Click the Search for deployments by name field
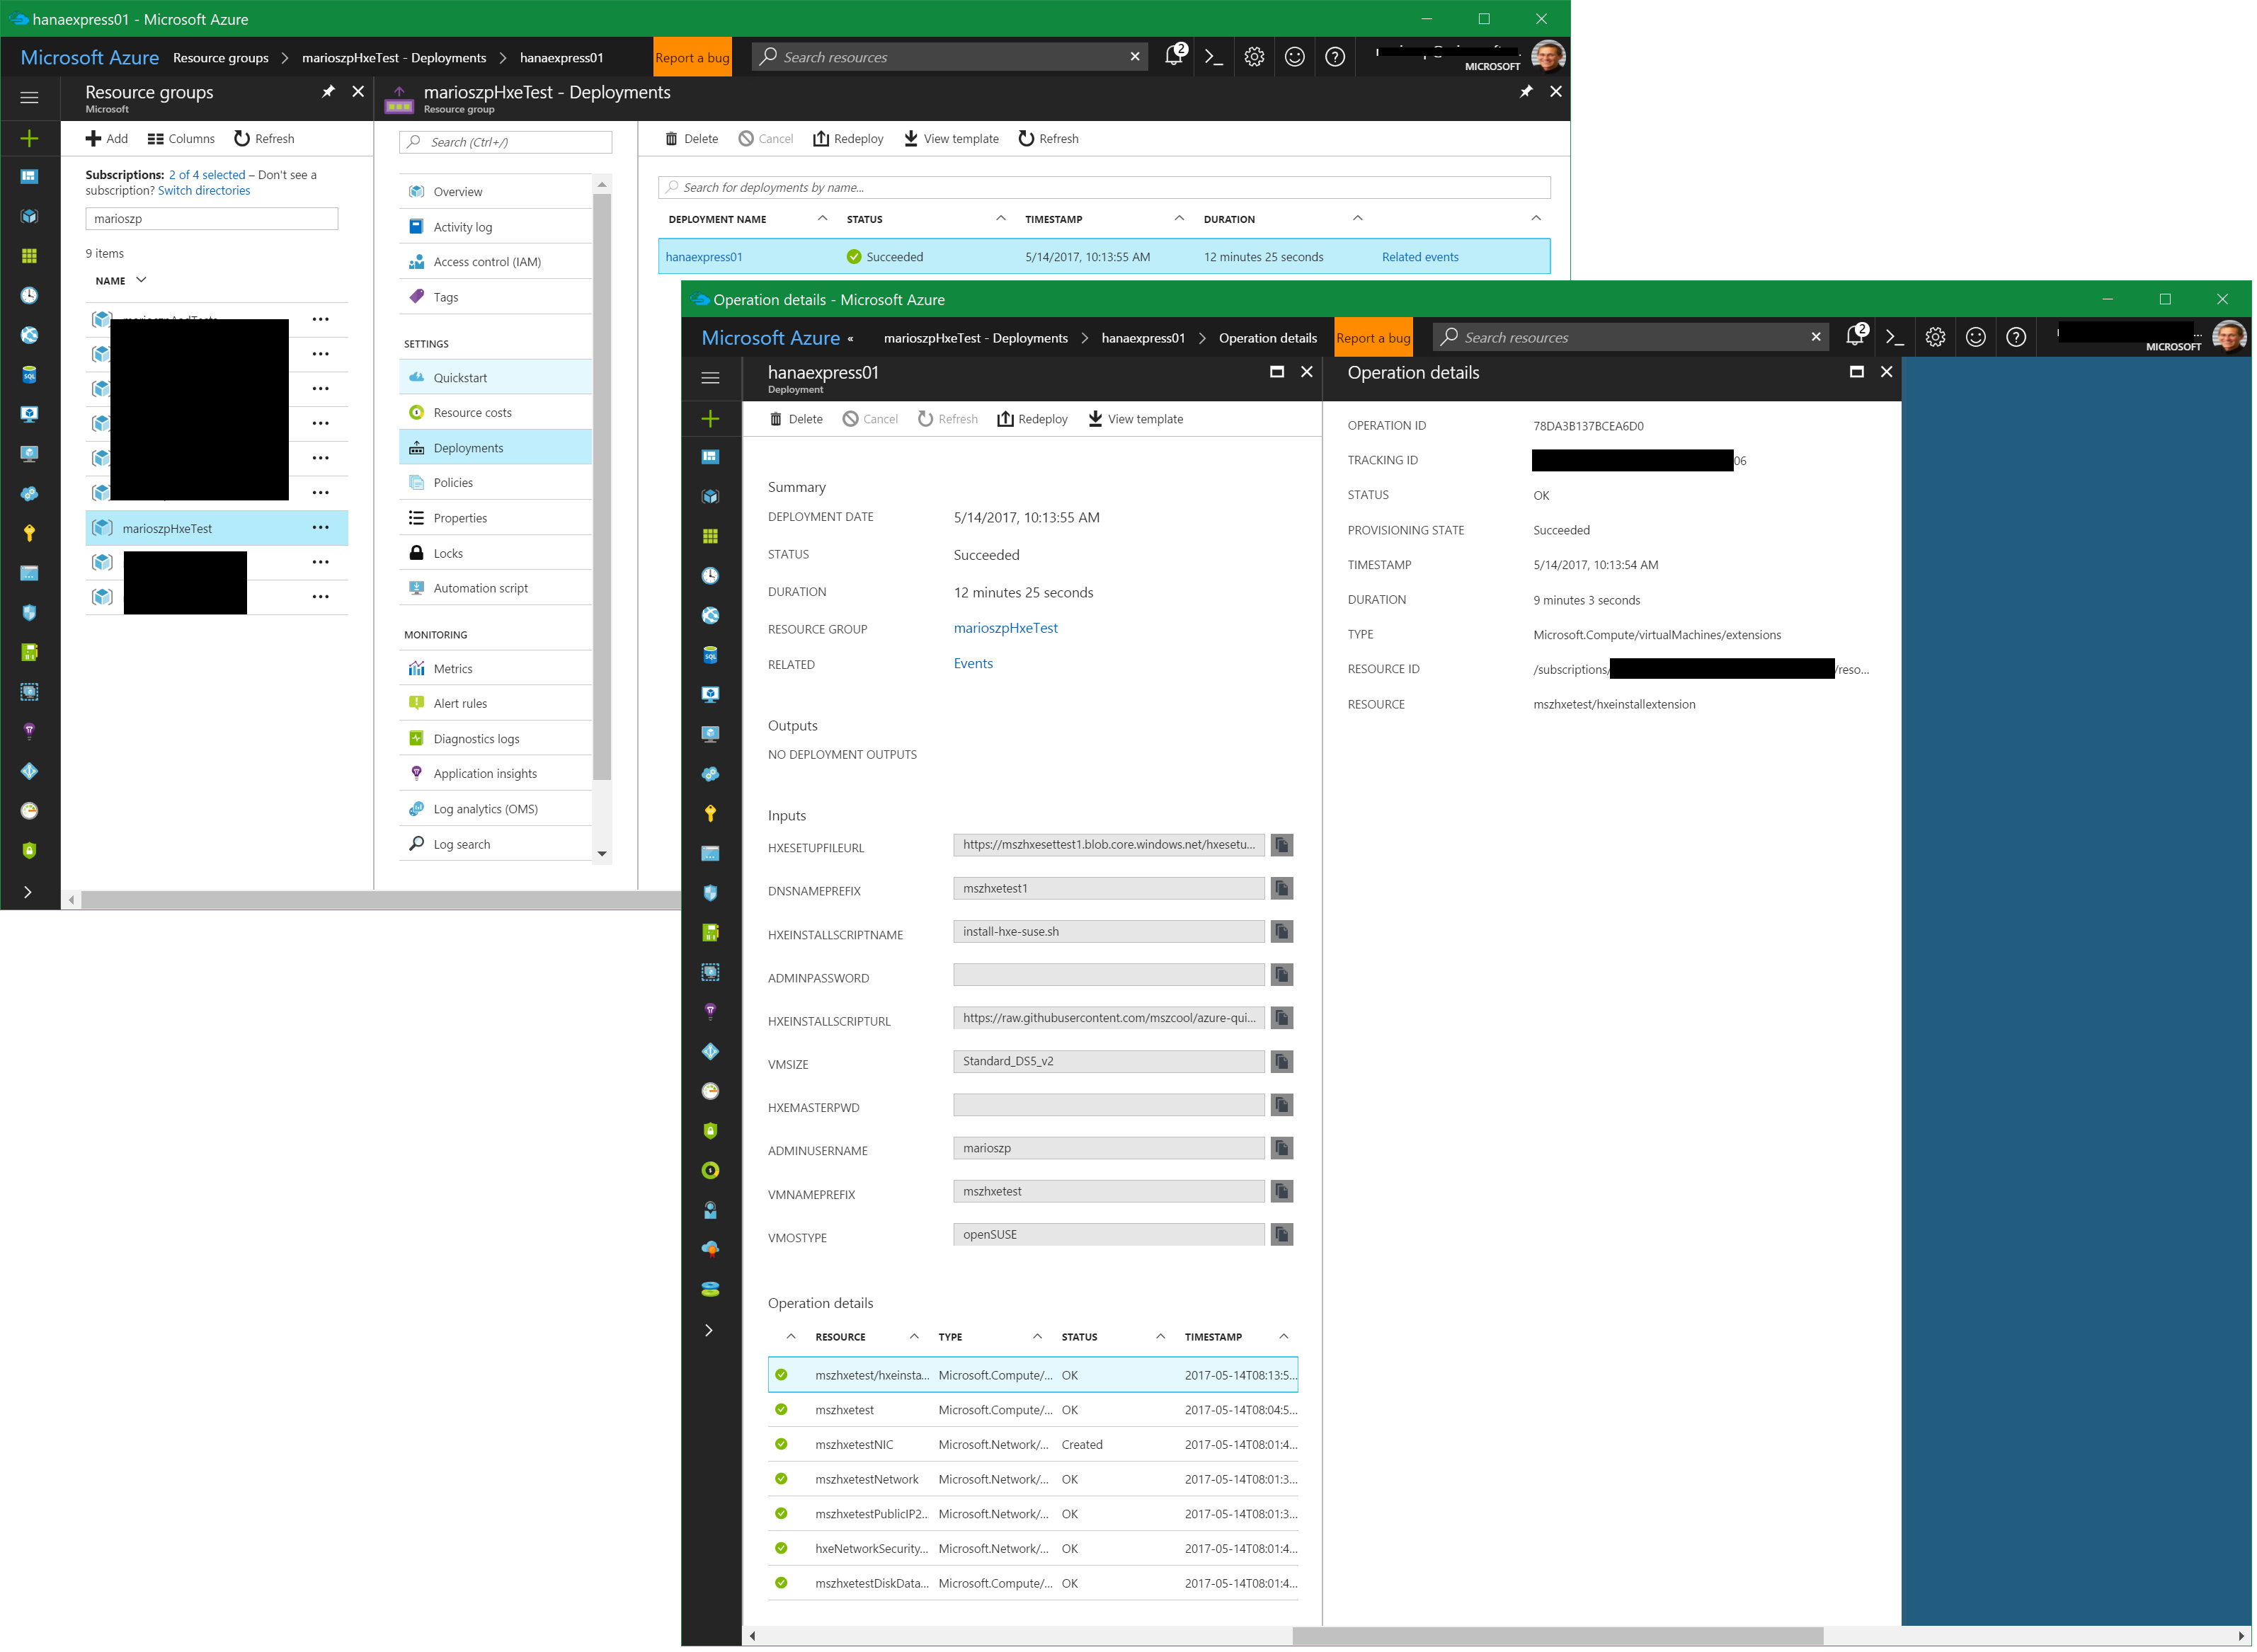 [x=1104, y=187]
